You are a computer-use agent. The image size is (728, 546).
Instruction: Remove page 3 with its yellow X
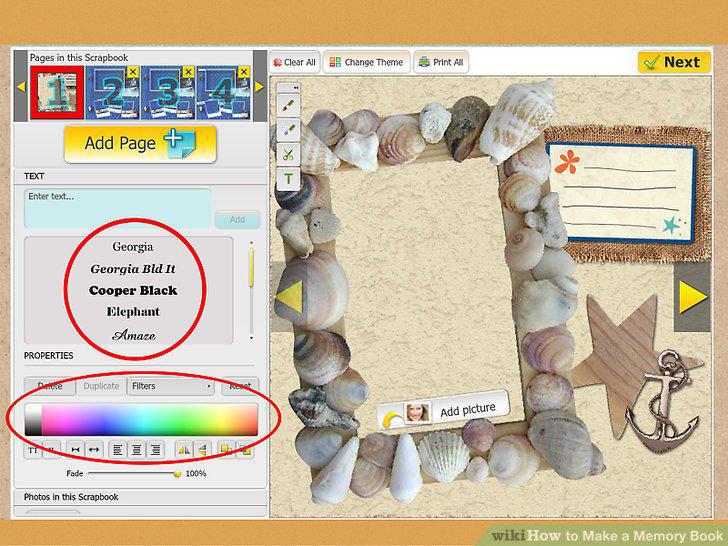pyautogui.click(x=188, y=72)
